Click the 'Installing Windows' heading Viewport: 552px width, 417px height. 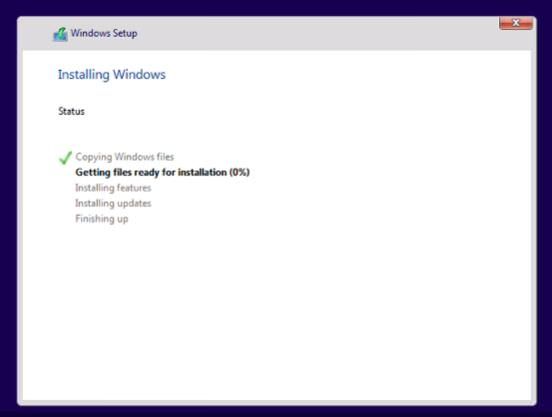112,75
